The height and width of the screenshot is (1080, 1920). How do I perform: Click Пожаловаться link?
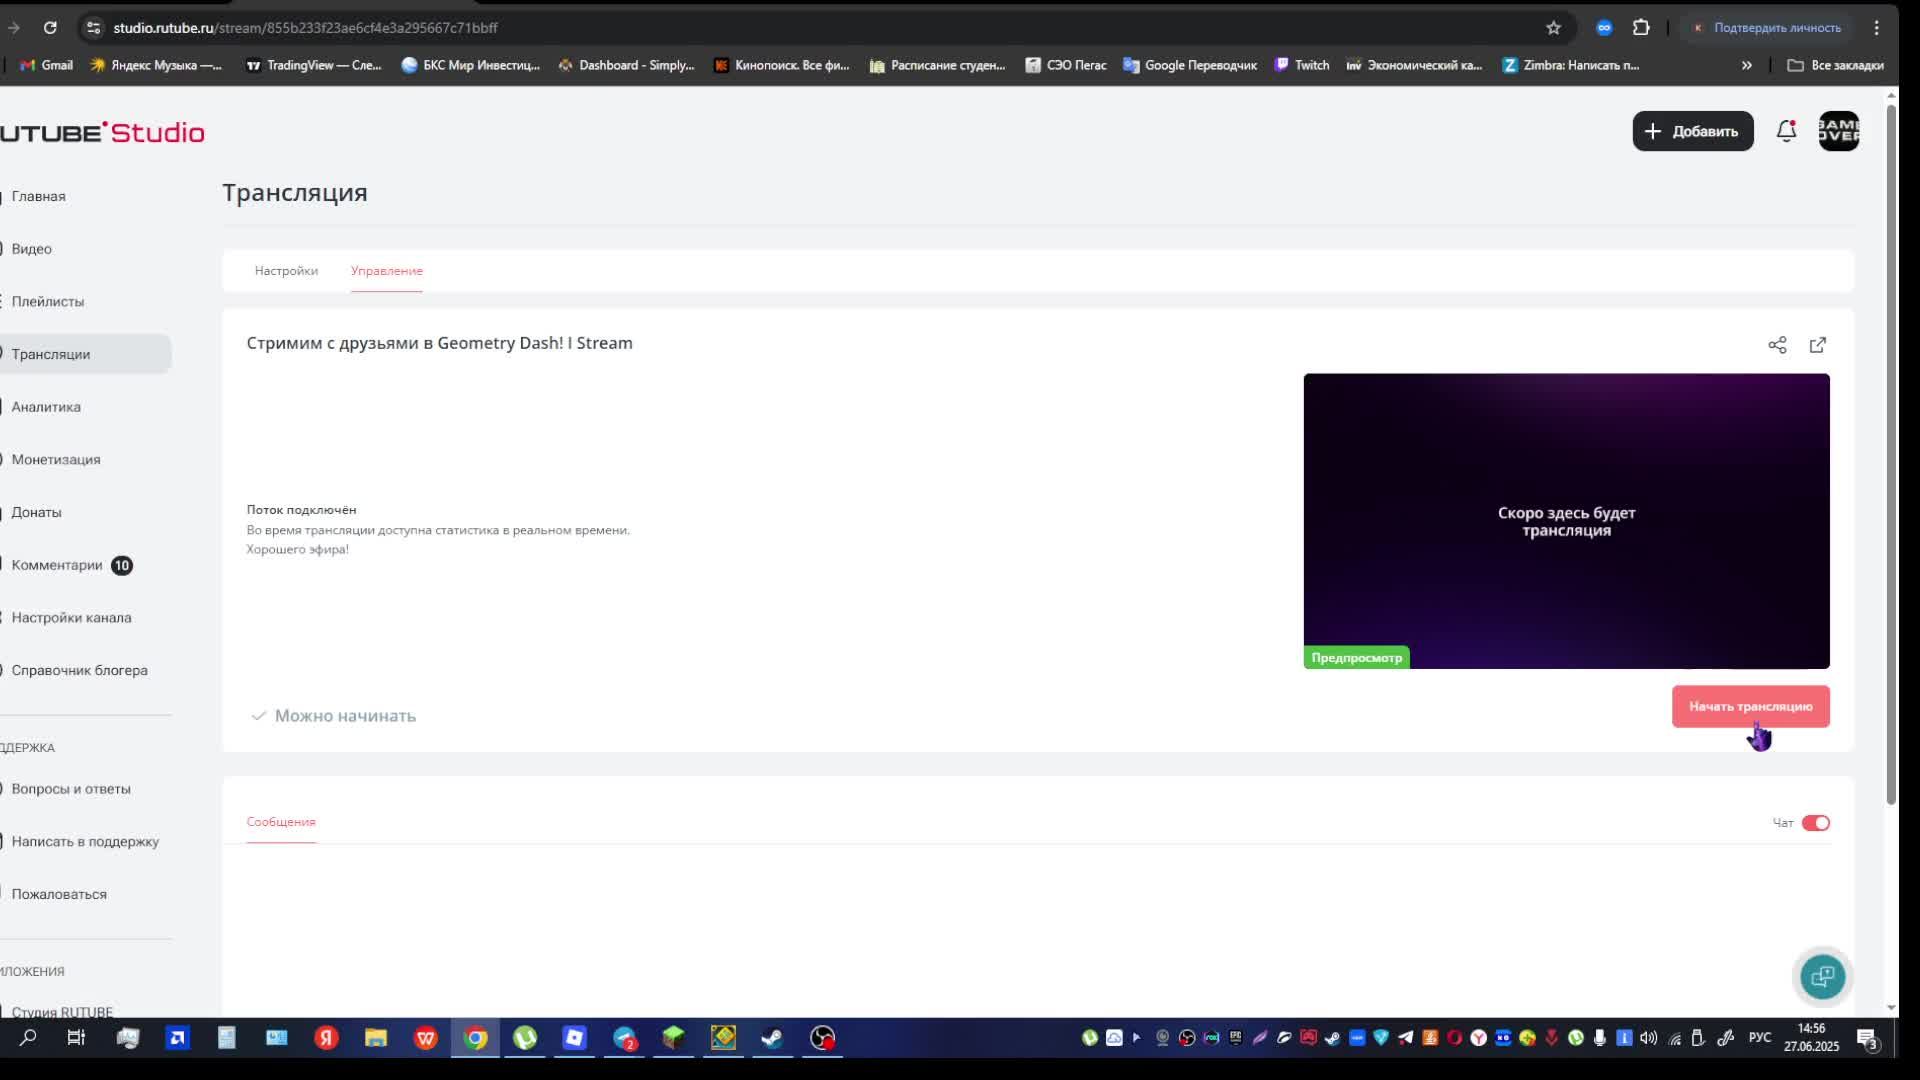(x=59, y=894)
